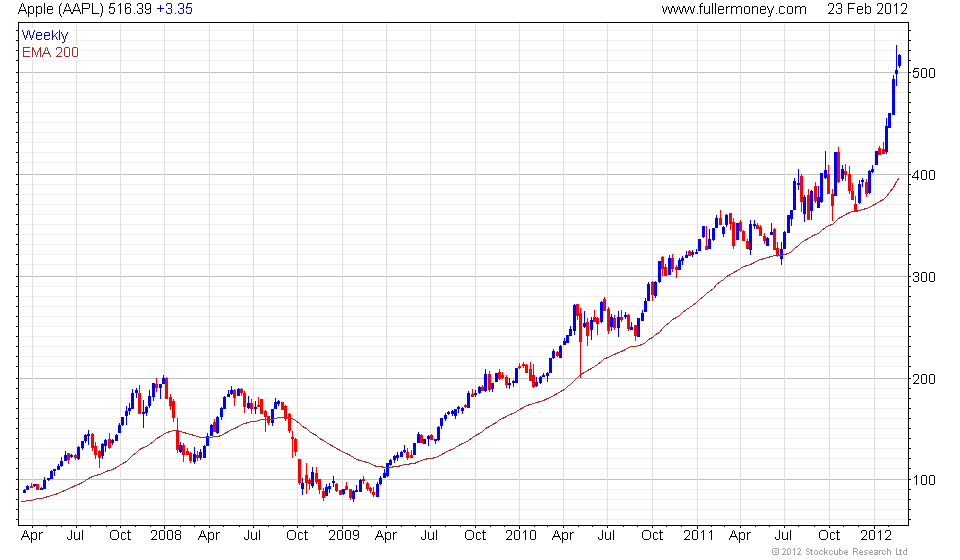Select the EMA 200 legend label
The image size is (960, 560).
(x=50, y=53)
